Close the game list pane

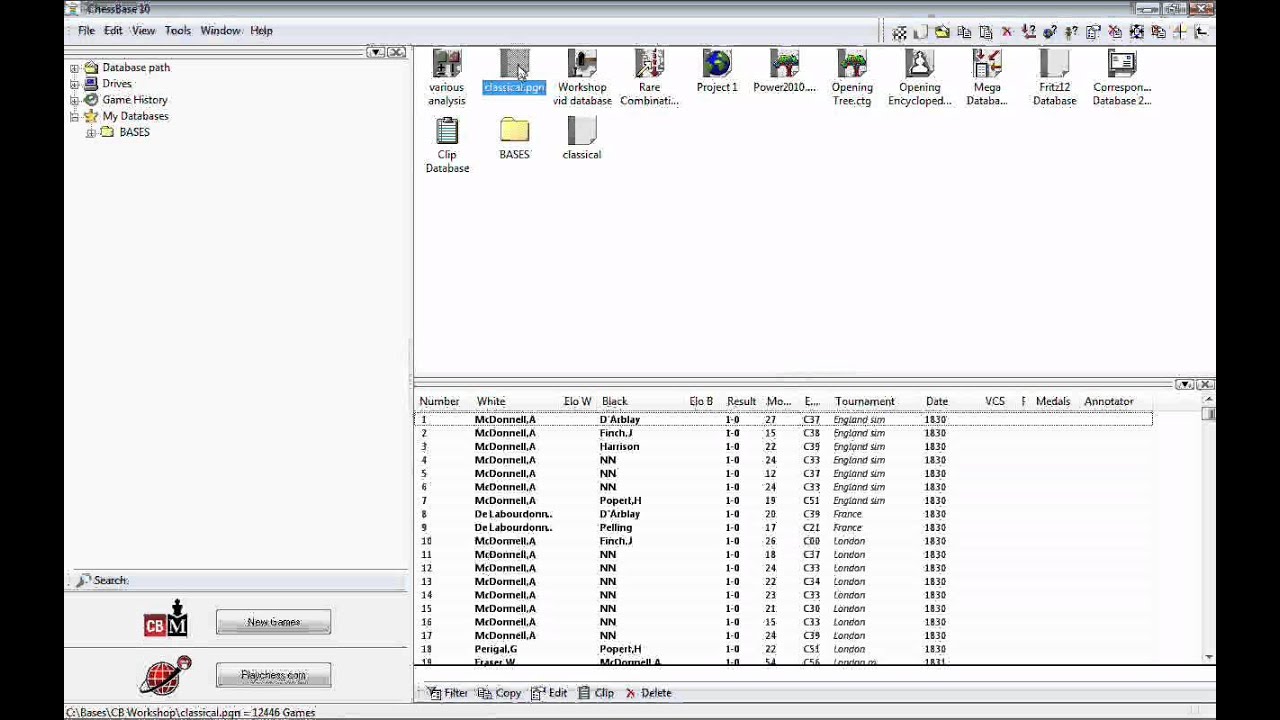[x=1205, y=385]
